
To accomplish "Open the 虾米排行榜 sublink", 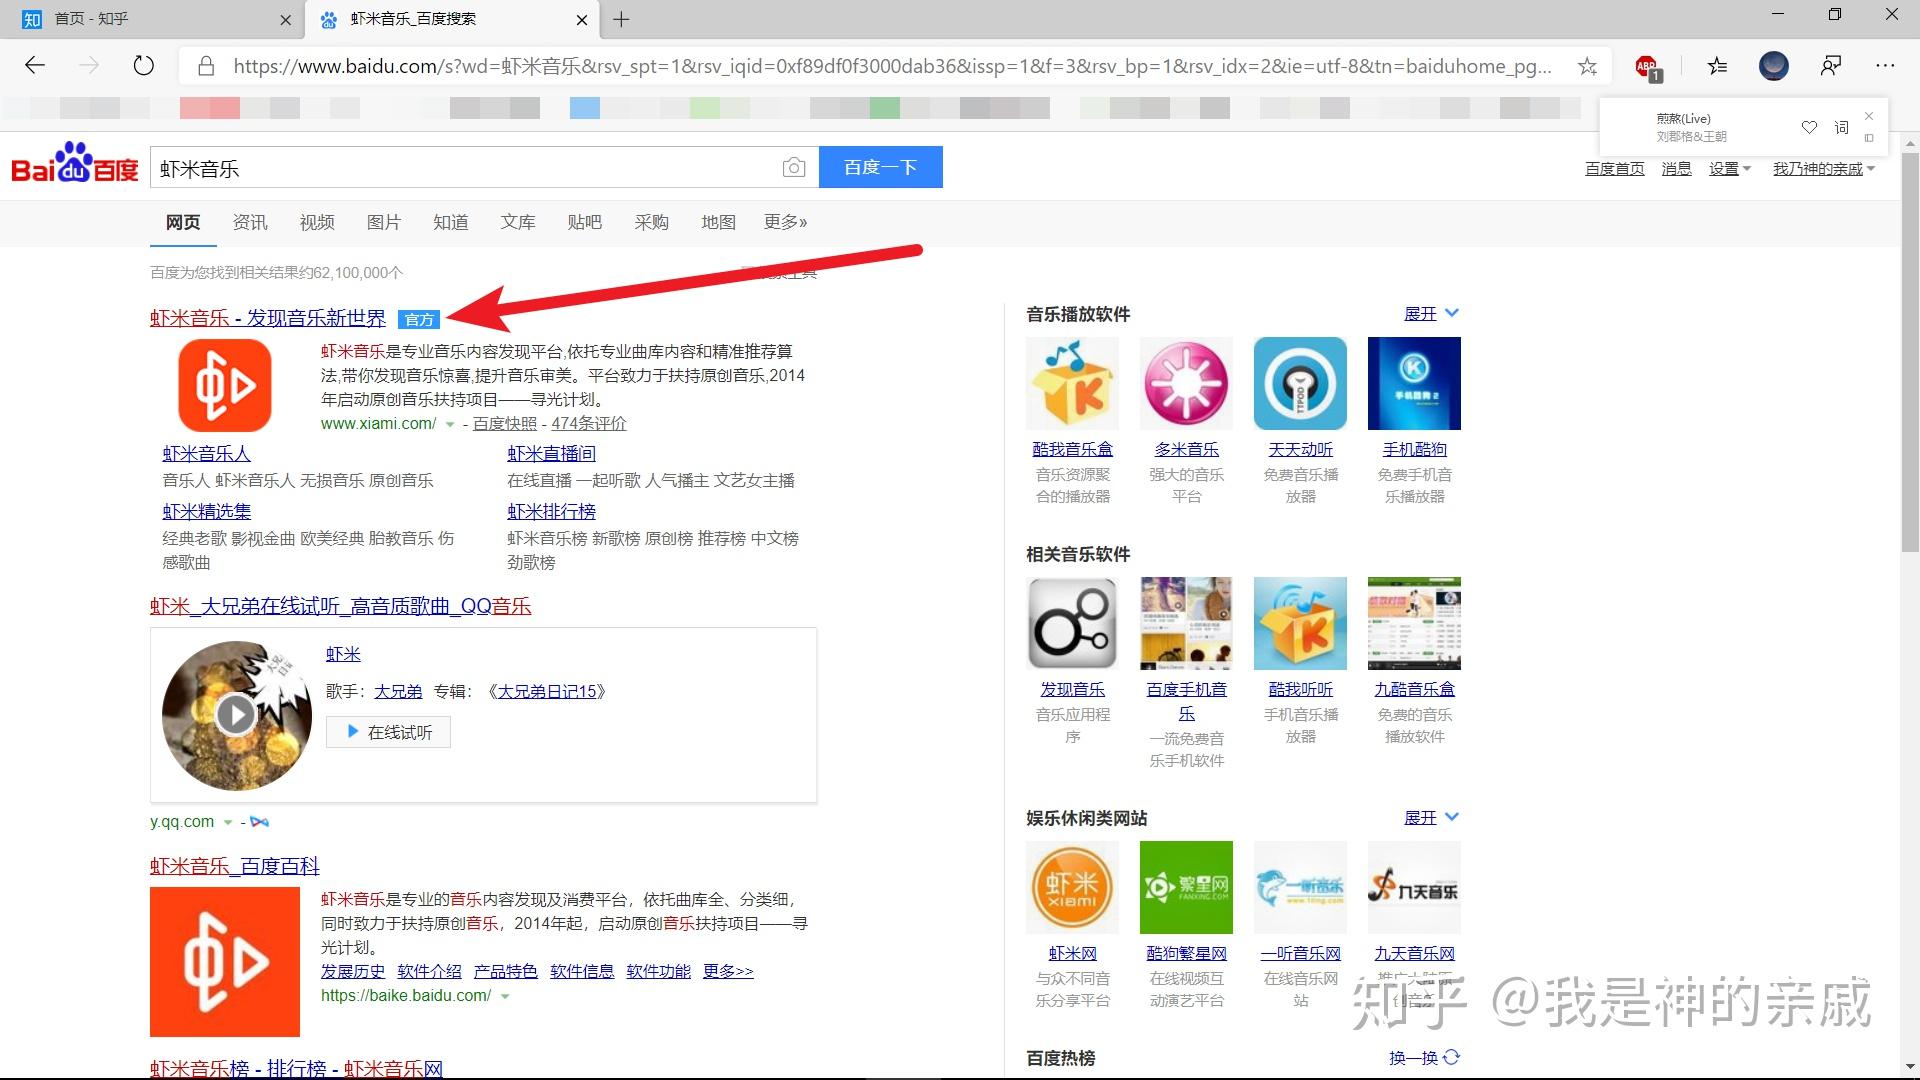I will pyautogui.click(x=552, y=511).
